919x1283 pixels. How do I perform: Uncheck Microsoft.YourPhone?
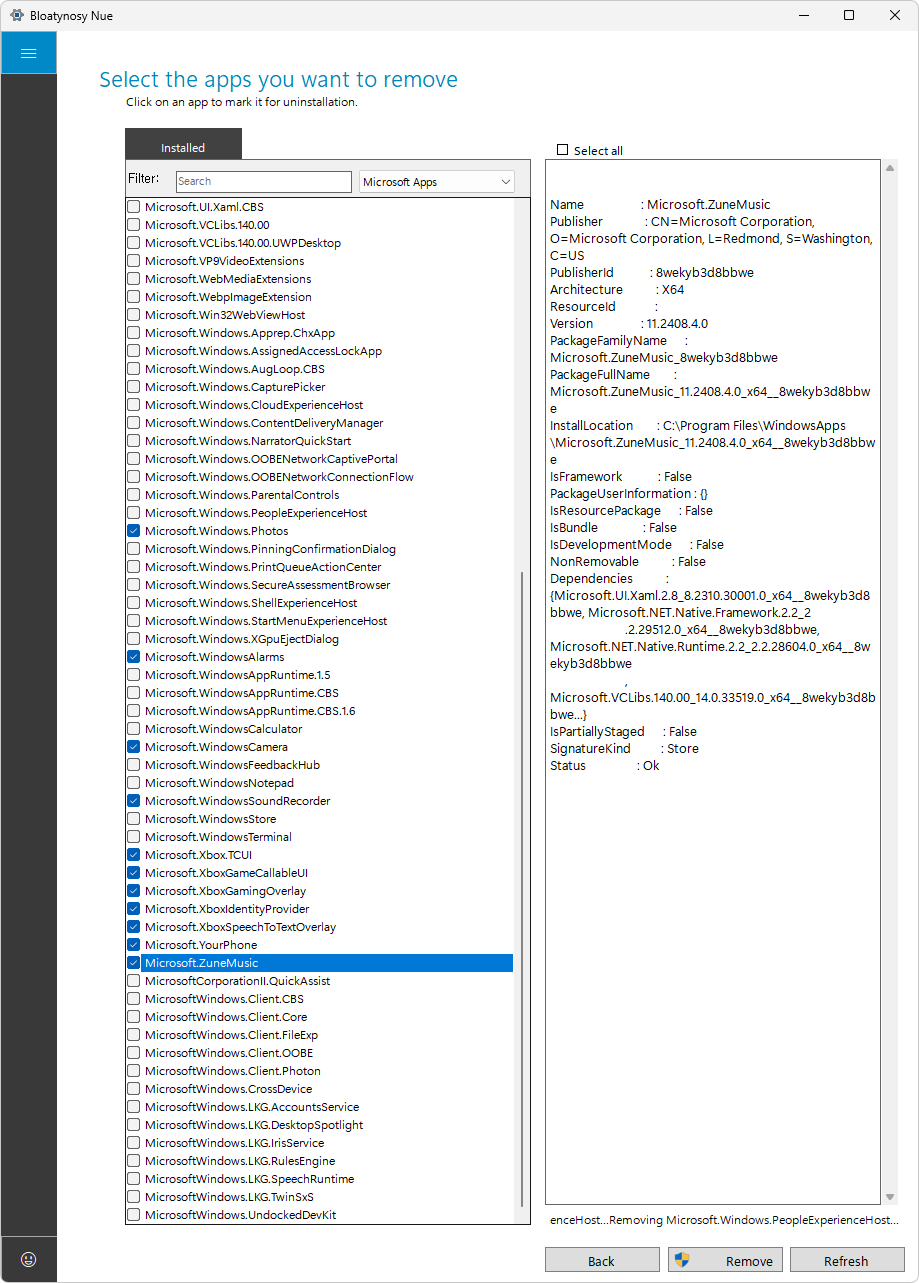click(134, 945)
